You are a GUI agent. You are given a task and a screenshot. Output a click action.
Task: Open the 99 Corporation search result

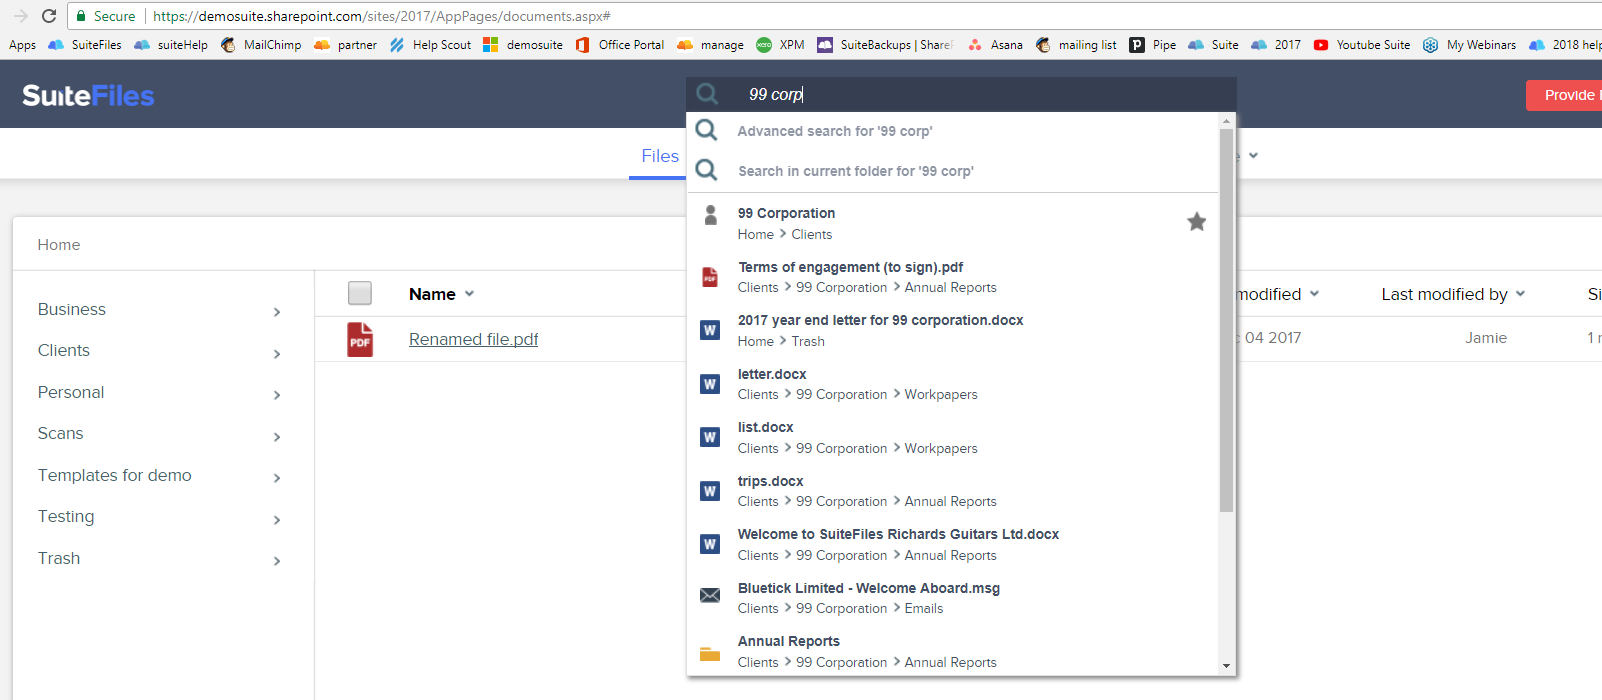[786, 213]
